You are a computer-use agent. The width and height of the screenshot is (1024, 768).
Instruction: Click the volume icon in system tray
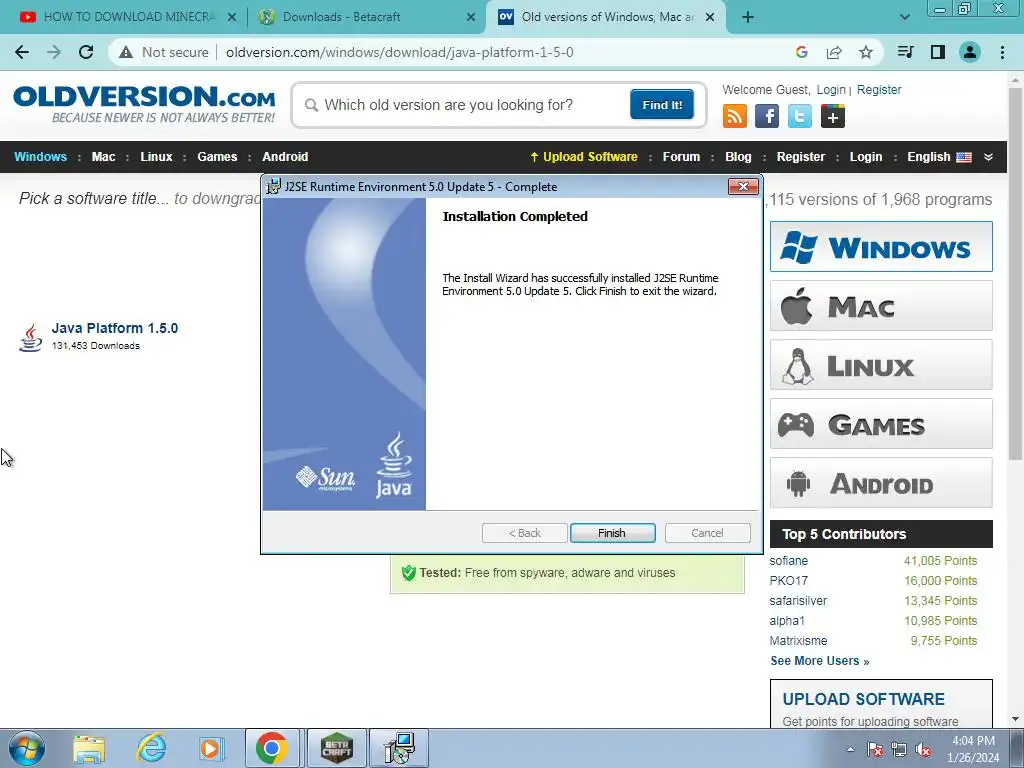coord(923,750)
